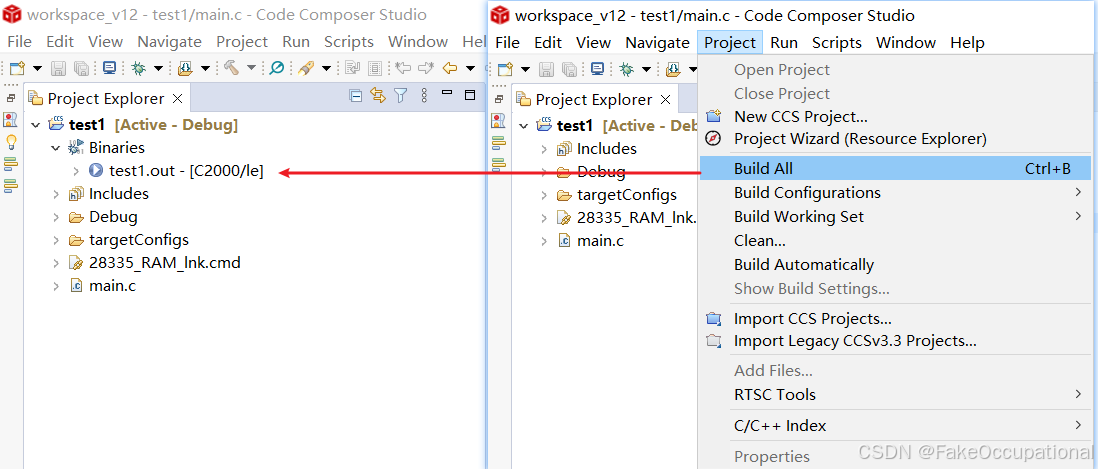
Task: Click green Debug bug icon in window showing Binaries
Action: pos(139,68)
